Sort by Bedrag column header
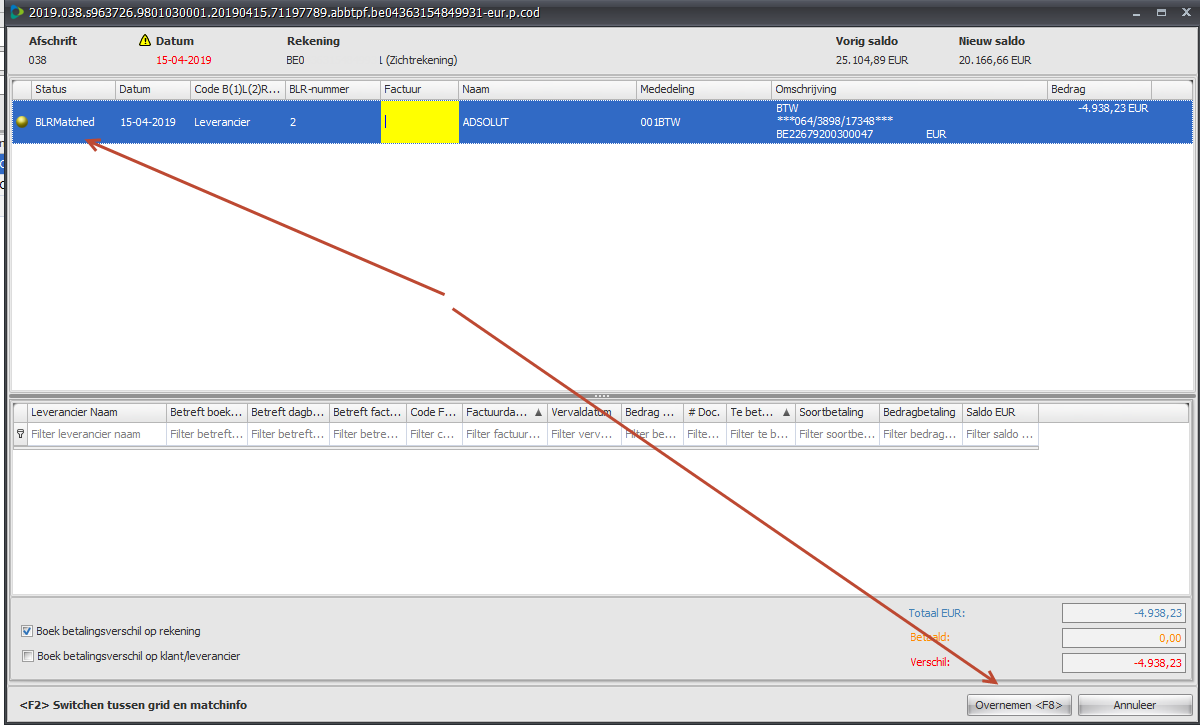Screen dimensions: 1200x726 (1097, 90)
